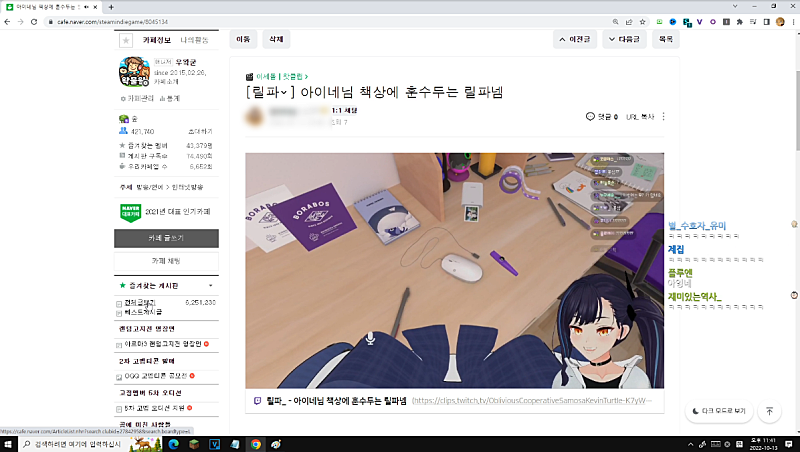Click the purple V extension icon
This screenshot has height=452, width=800.
699,22
